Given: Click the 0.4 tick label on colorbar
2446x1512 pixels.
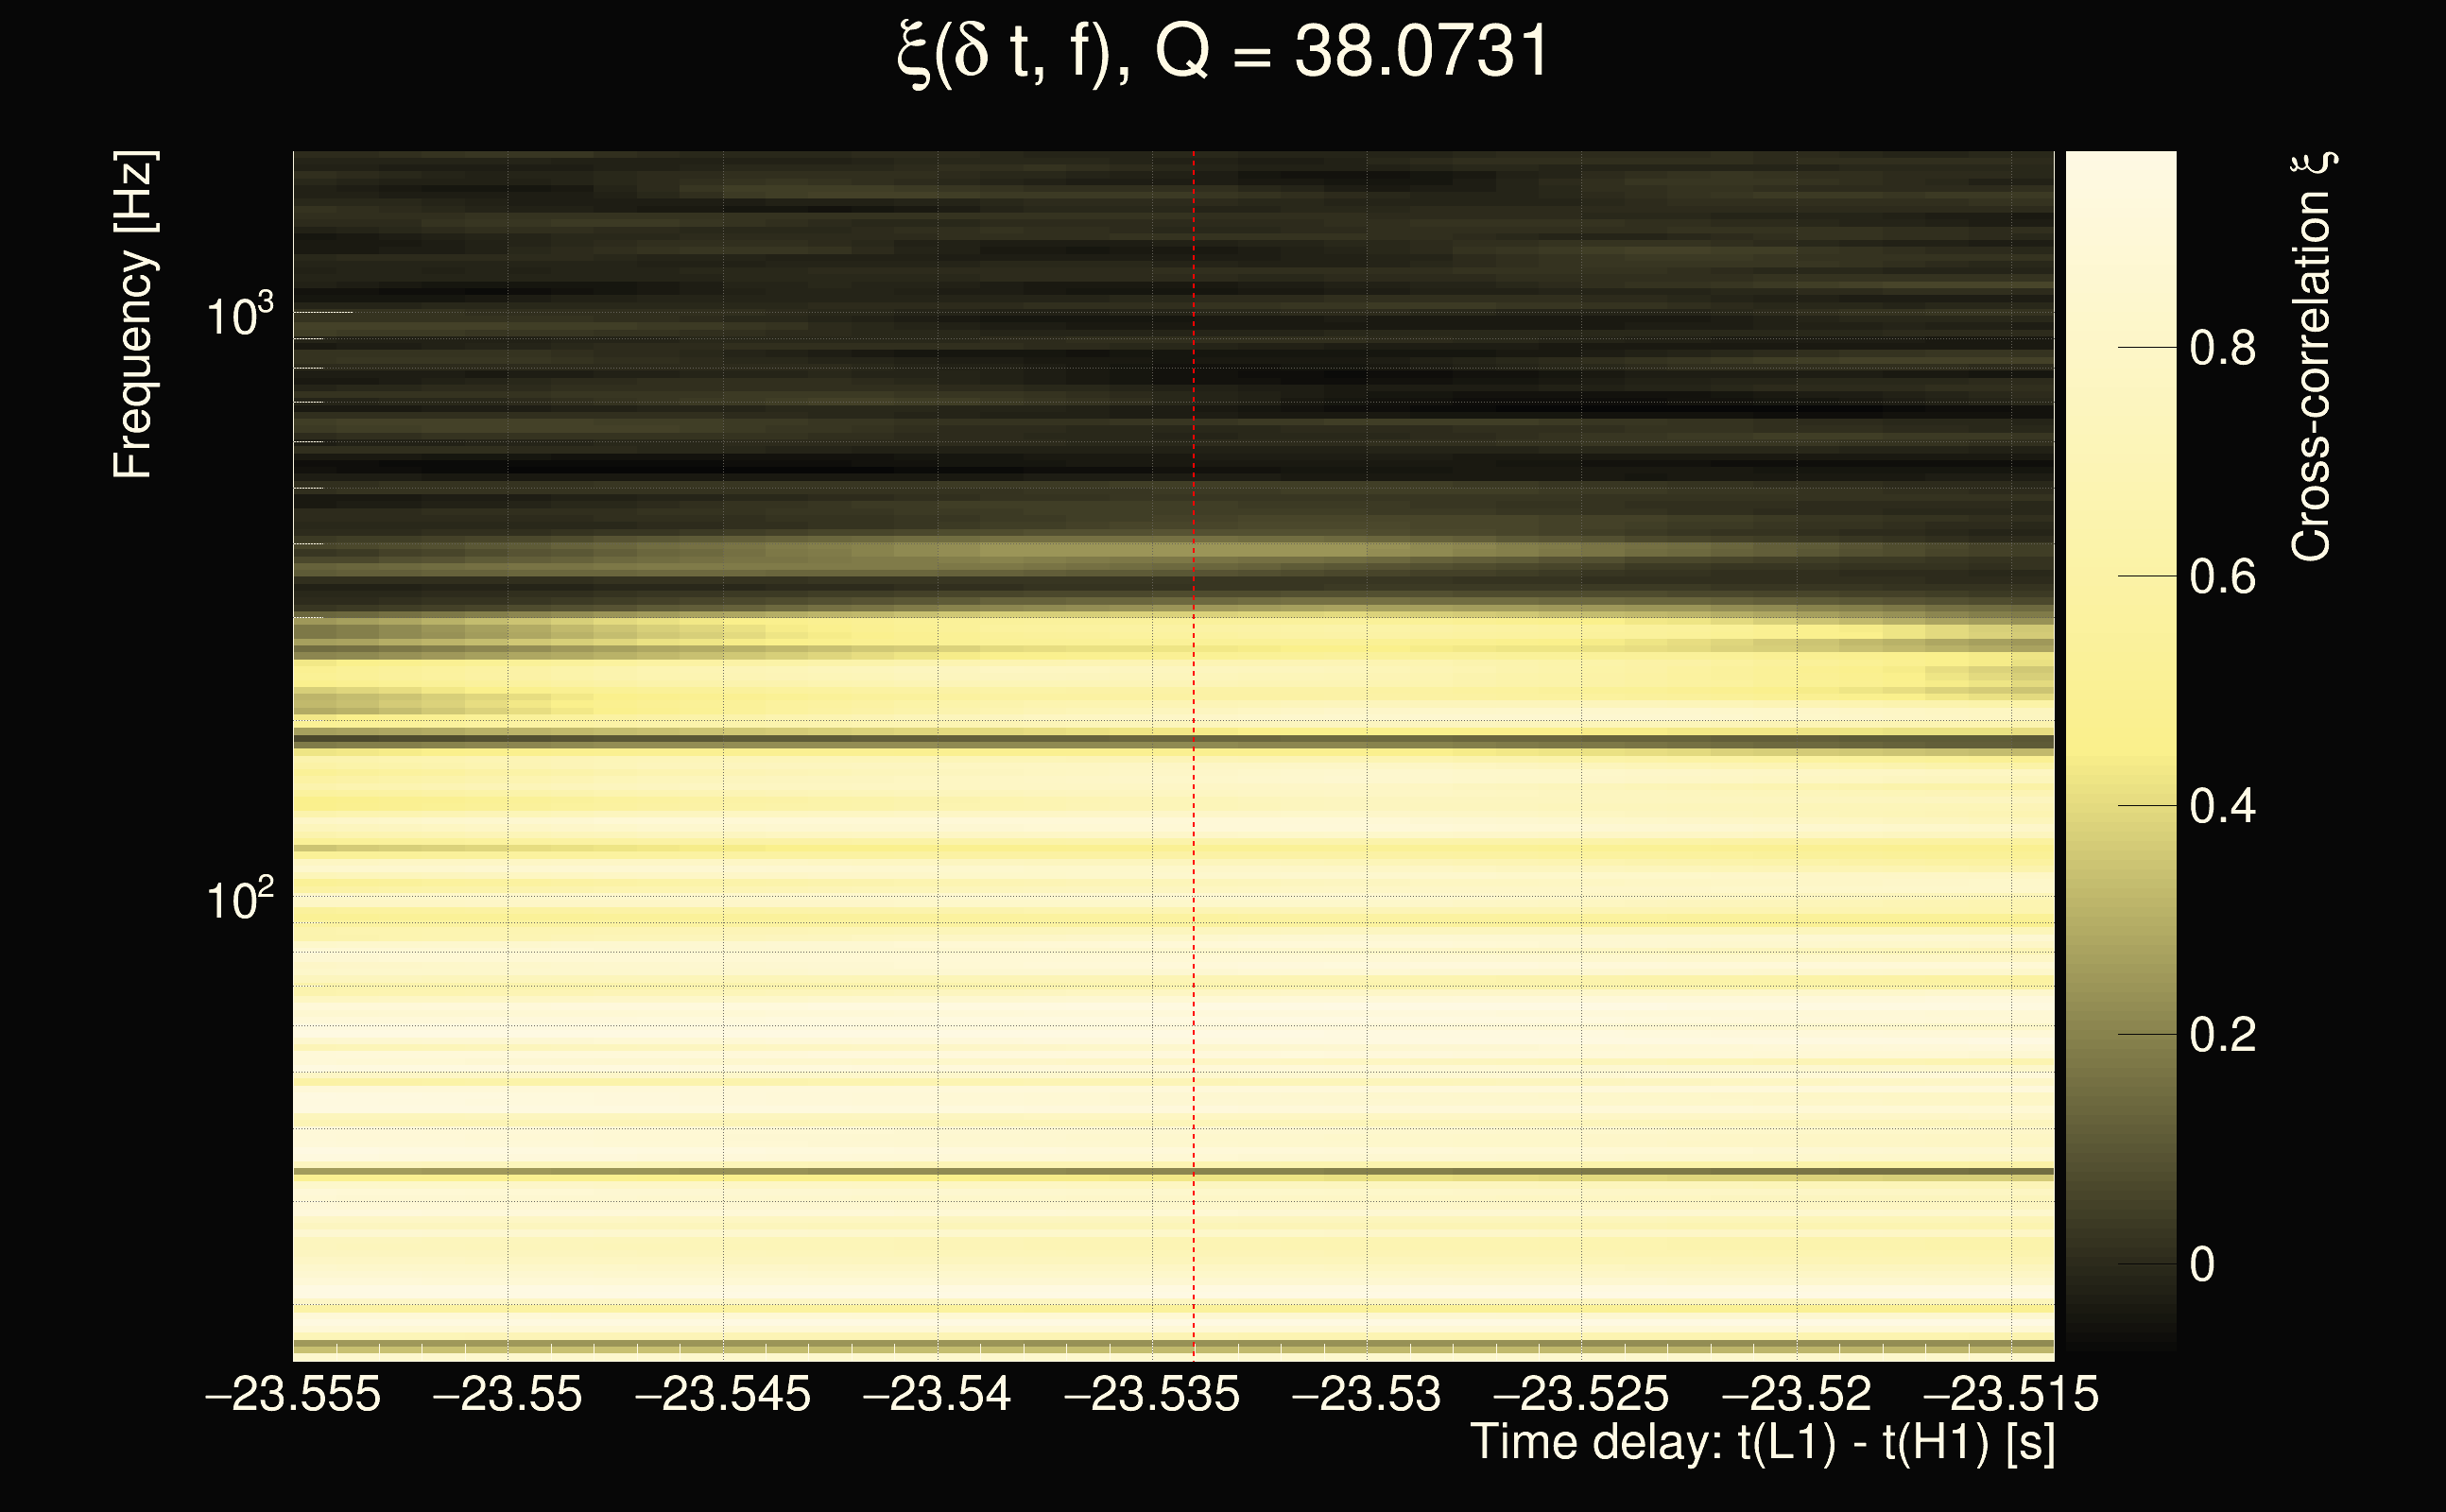Looking at the screenshot, I should 2222,806.
